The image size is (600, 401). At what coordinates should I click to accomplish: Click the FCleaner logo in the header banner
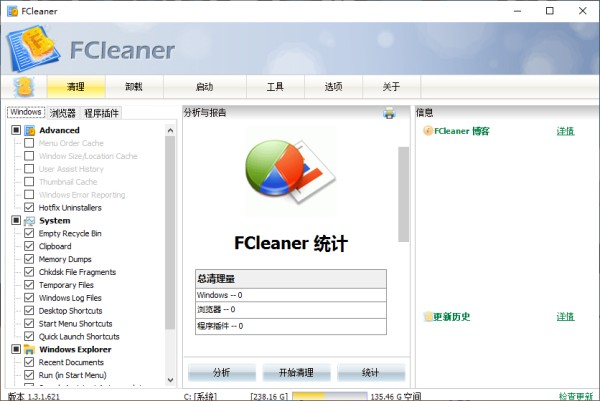(34, 48)
